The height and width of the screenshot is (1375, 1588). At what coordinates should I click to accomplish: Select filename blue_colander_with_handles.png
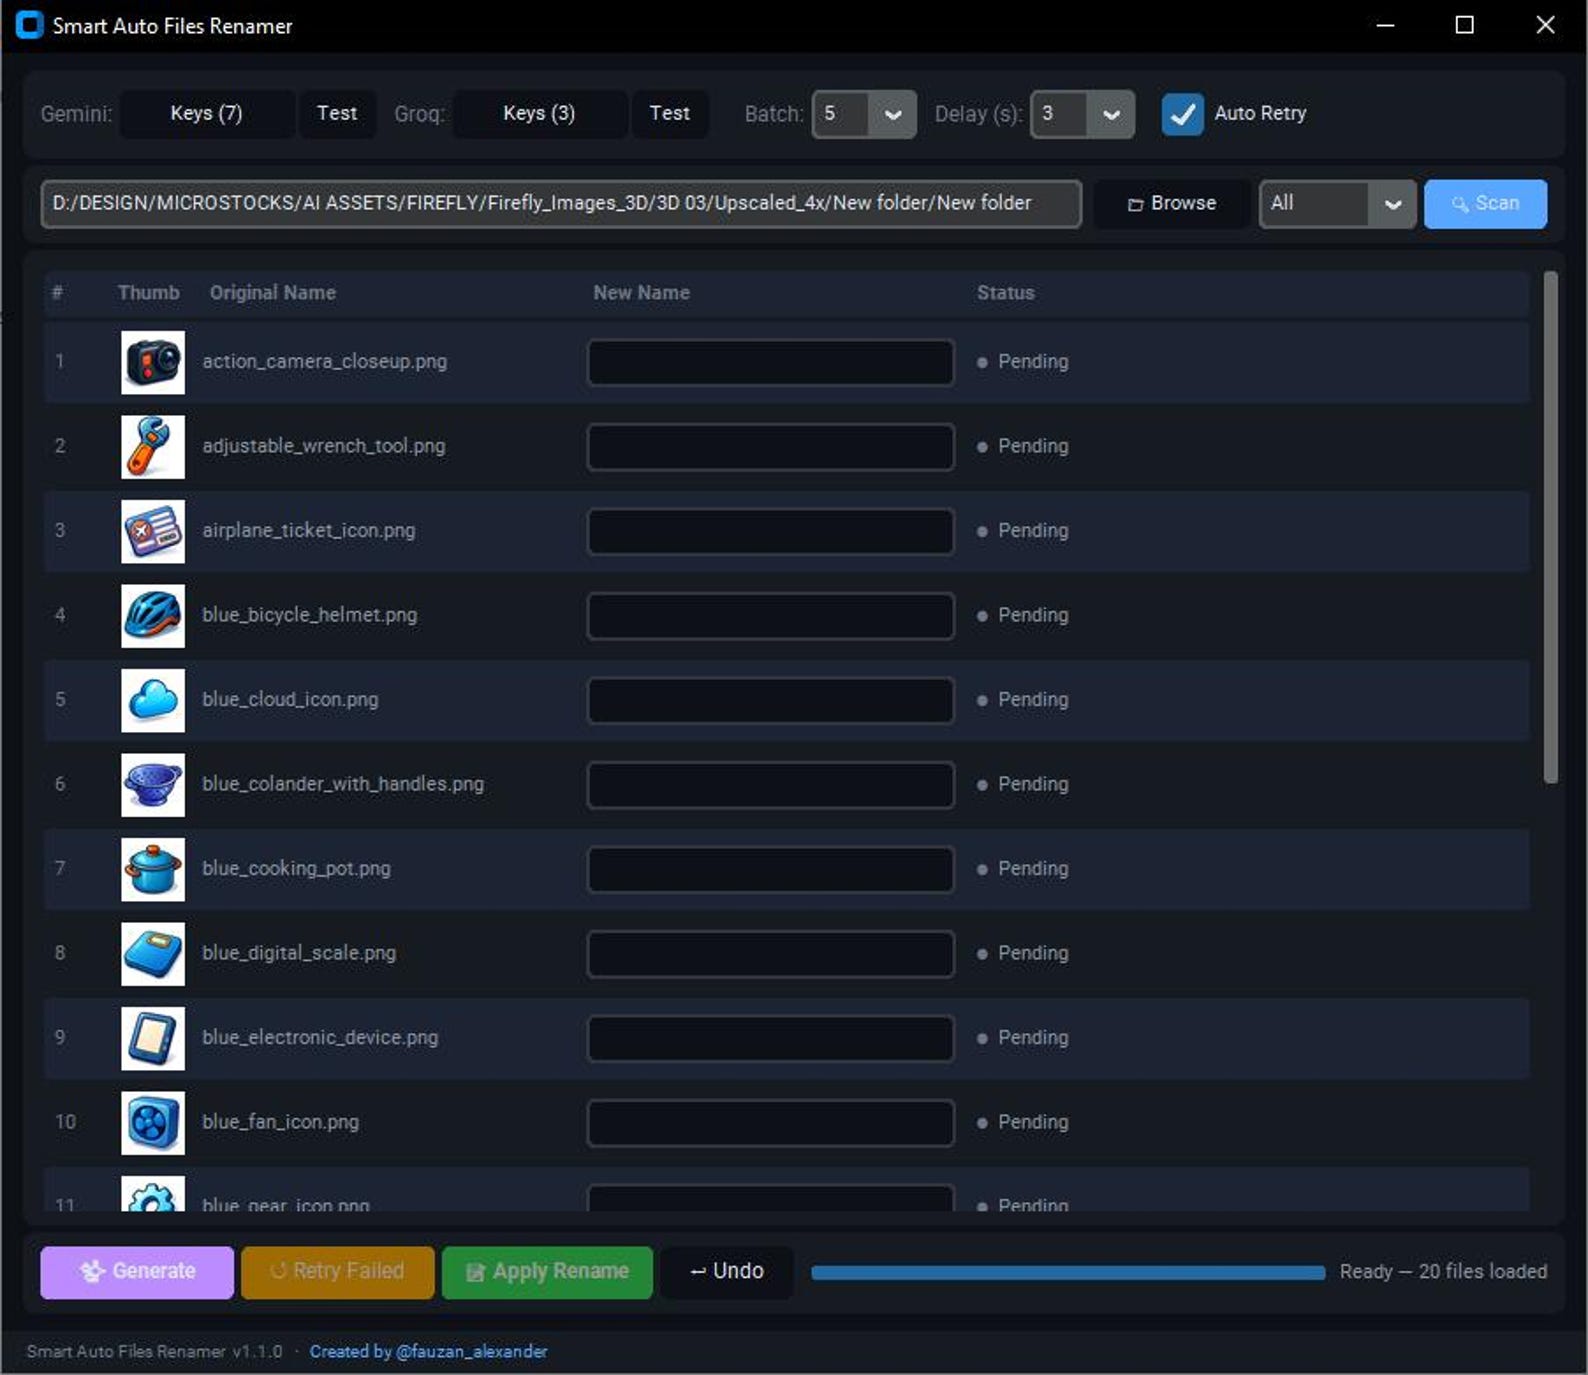(x=343, y=785)
